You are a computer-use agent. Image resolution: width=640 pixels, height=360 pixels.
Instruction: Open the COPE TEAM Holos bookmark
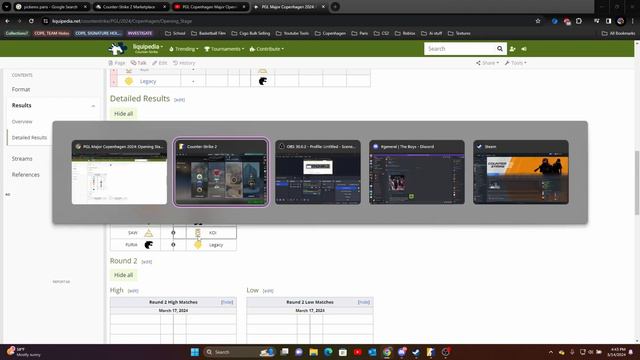click(x=52, y=33)
